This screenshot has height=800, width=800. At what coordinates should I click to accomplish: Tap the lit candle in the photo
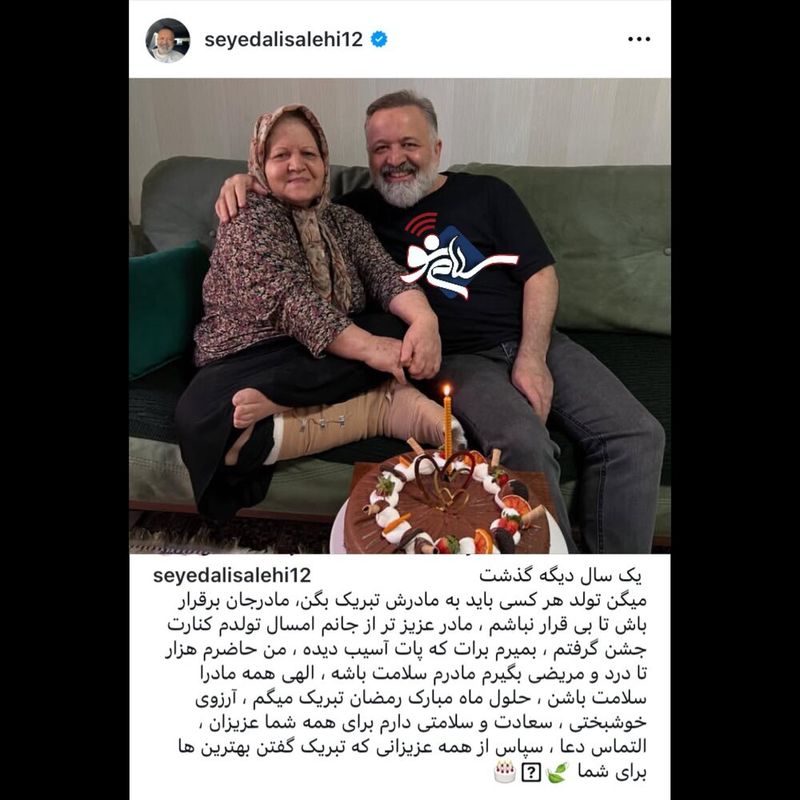(x=447, y=420)
